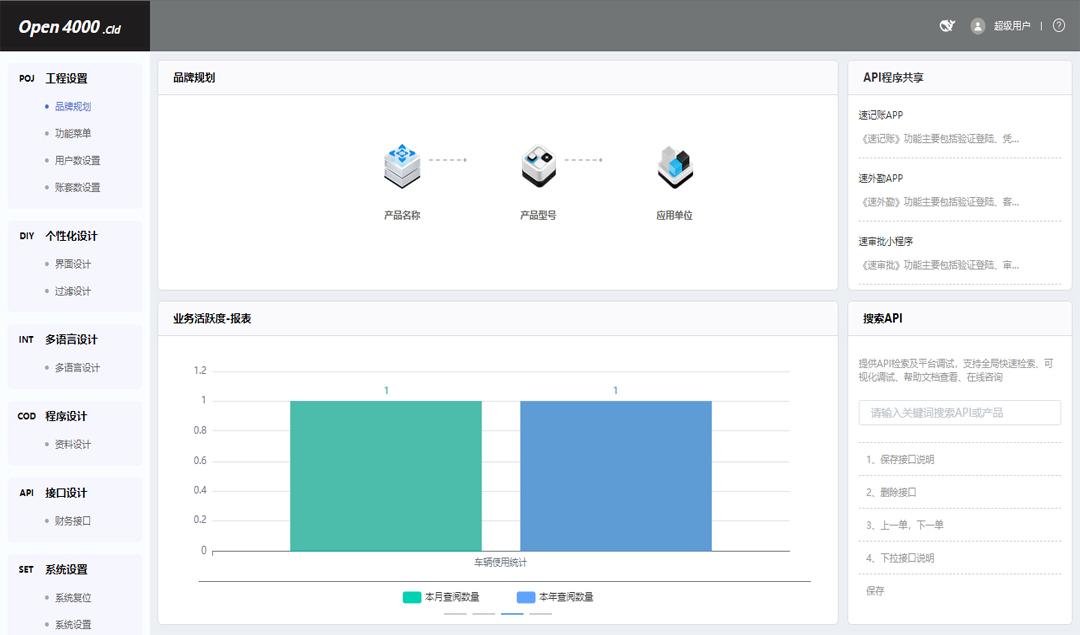Screen dimensions: 1080x635
Task: Open result '4、下拉接口说明'
Action: tap(900, 558)
